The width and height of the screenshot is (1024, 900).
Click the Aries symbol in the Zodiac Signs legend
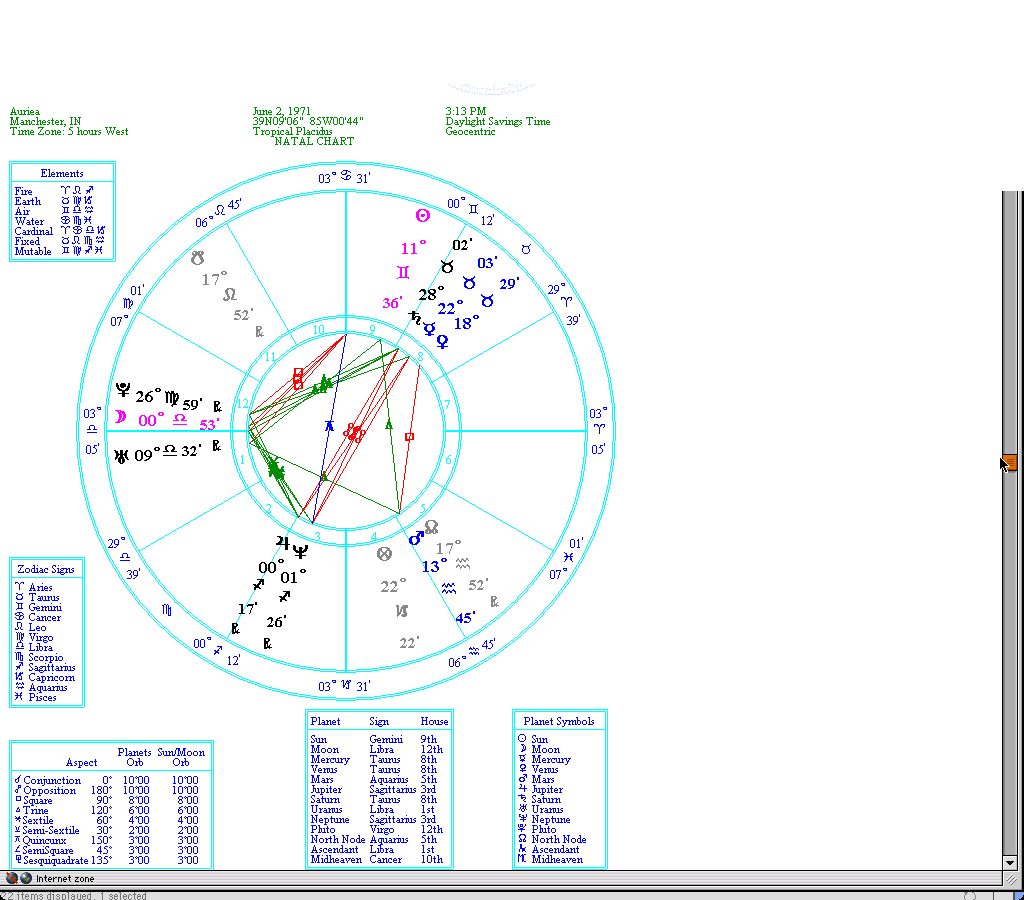point(20,587)
